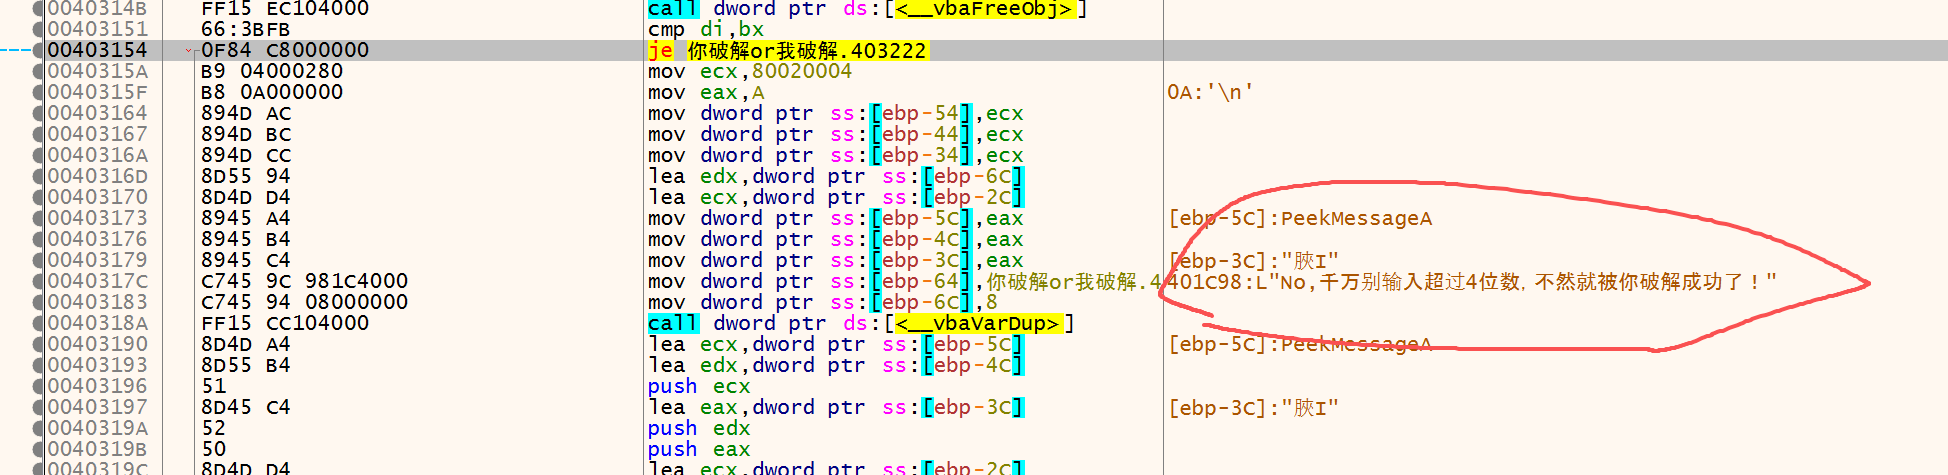Toggle breakpoint bullet beside address 00403196
This screenshot has height=475, width=1948.
39,386
